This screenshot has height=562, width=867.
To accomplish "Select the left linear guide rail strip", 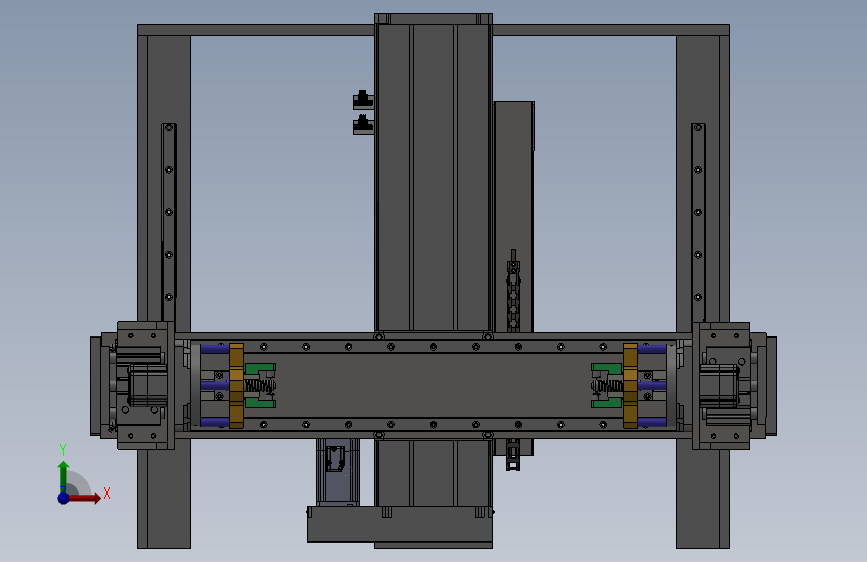I will 169,222.
